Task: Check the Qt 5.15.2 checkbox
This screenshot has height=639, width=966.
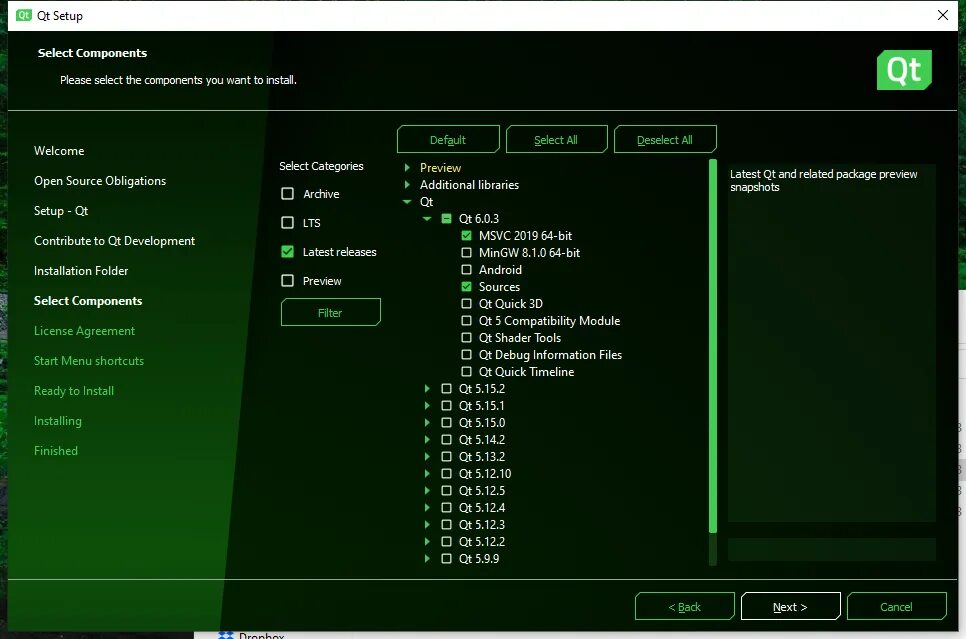Action: [447, 388]
